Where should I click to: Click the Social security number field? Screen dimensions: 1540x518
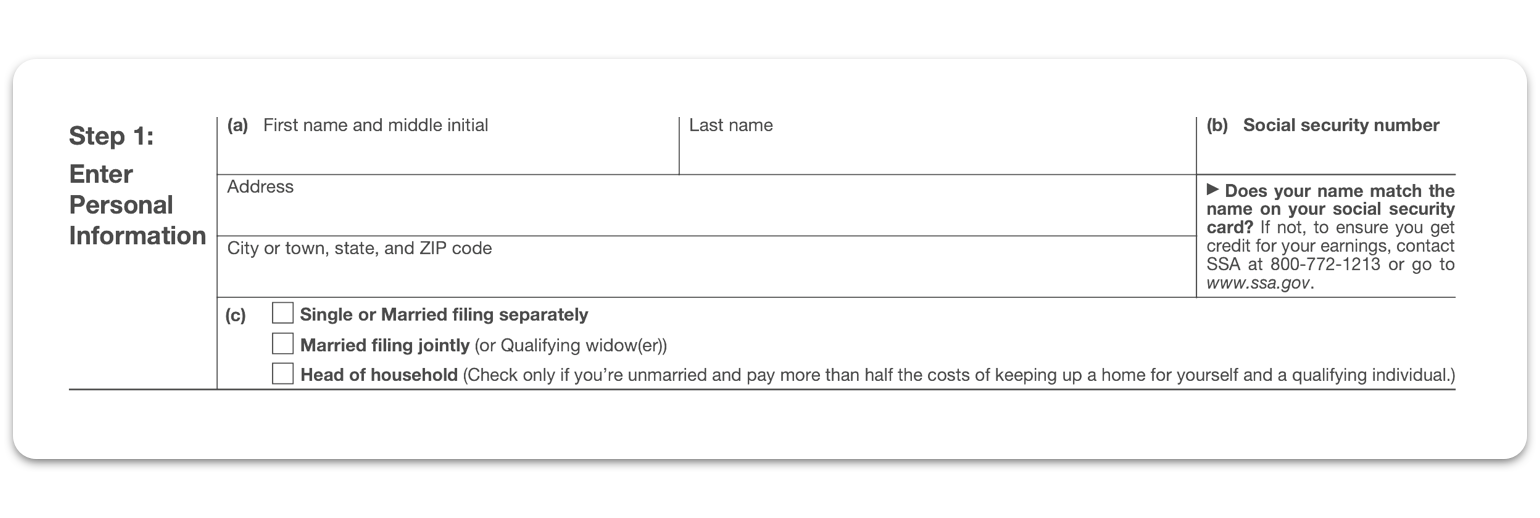[1325, 155]
